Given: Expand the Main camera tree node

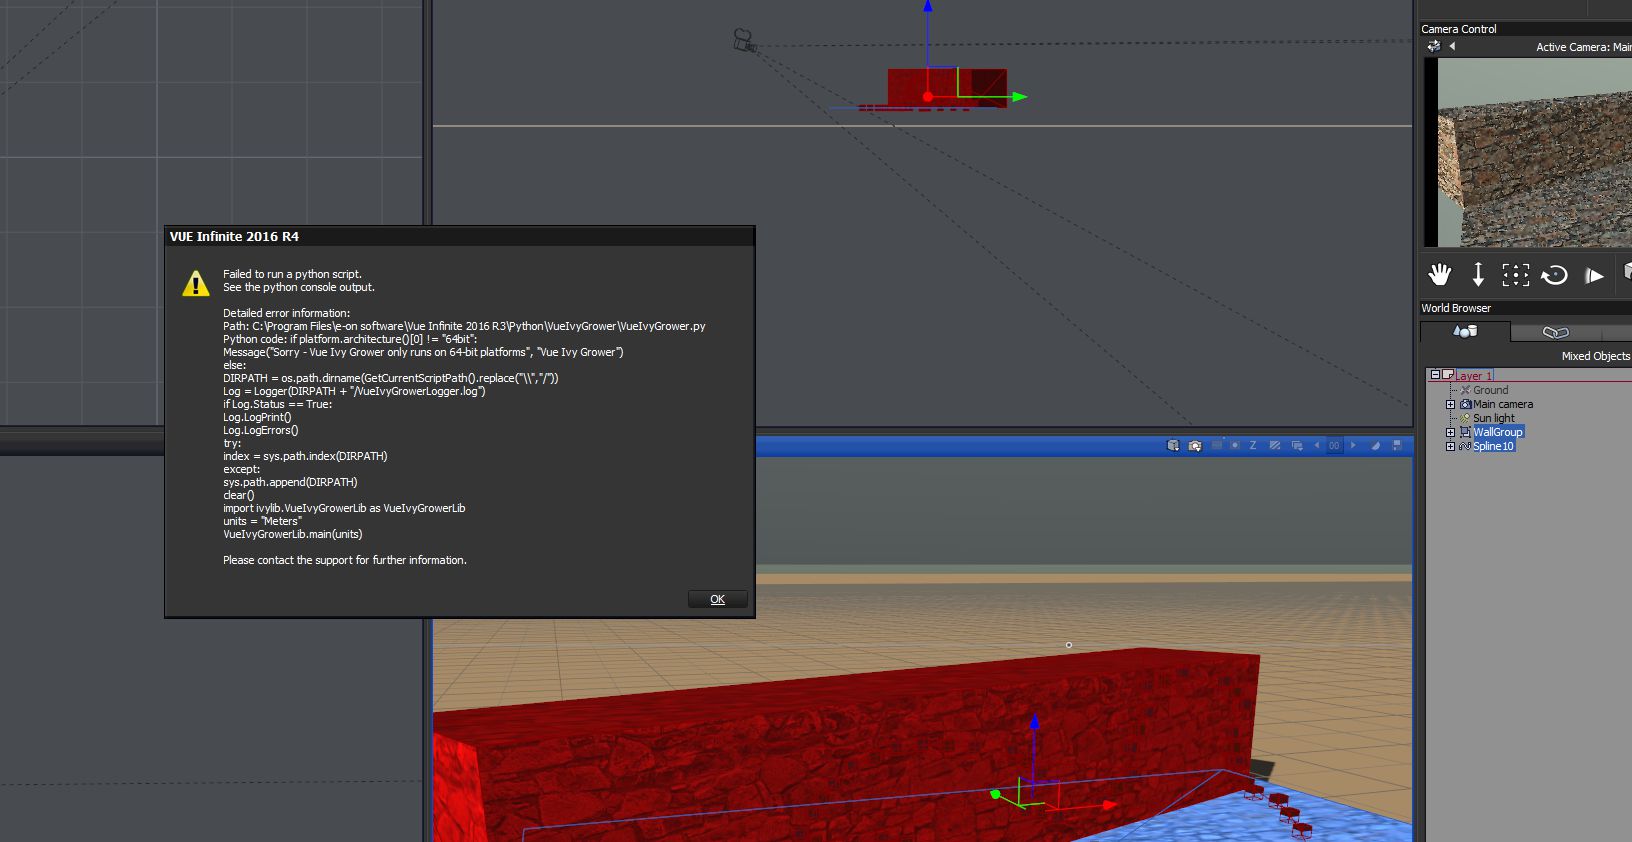Looking at the screenshot, I should (x=1450, y=404).
